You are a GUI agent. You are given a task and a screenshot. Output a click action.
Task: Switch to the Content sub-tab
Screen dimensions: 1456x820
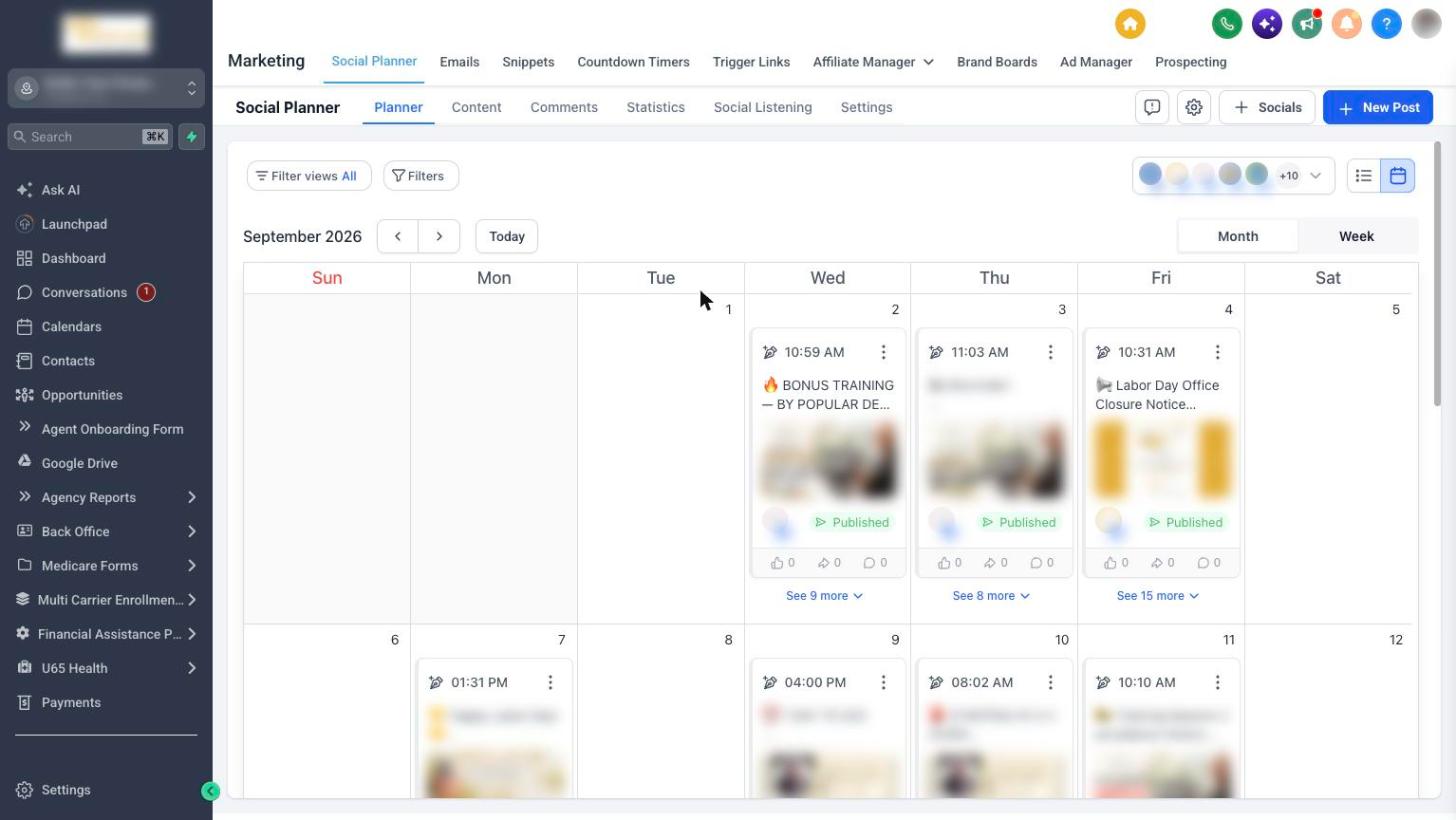pyautogui.click(x=476, y=107)
